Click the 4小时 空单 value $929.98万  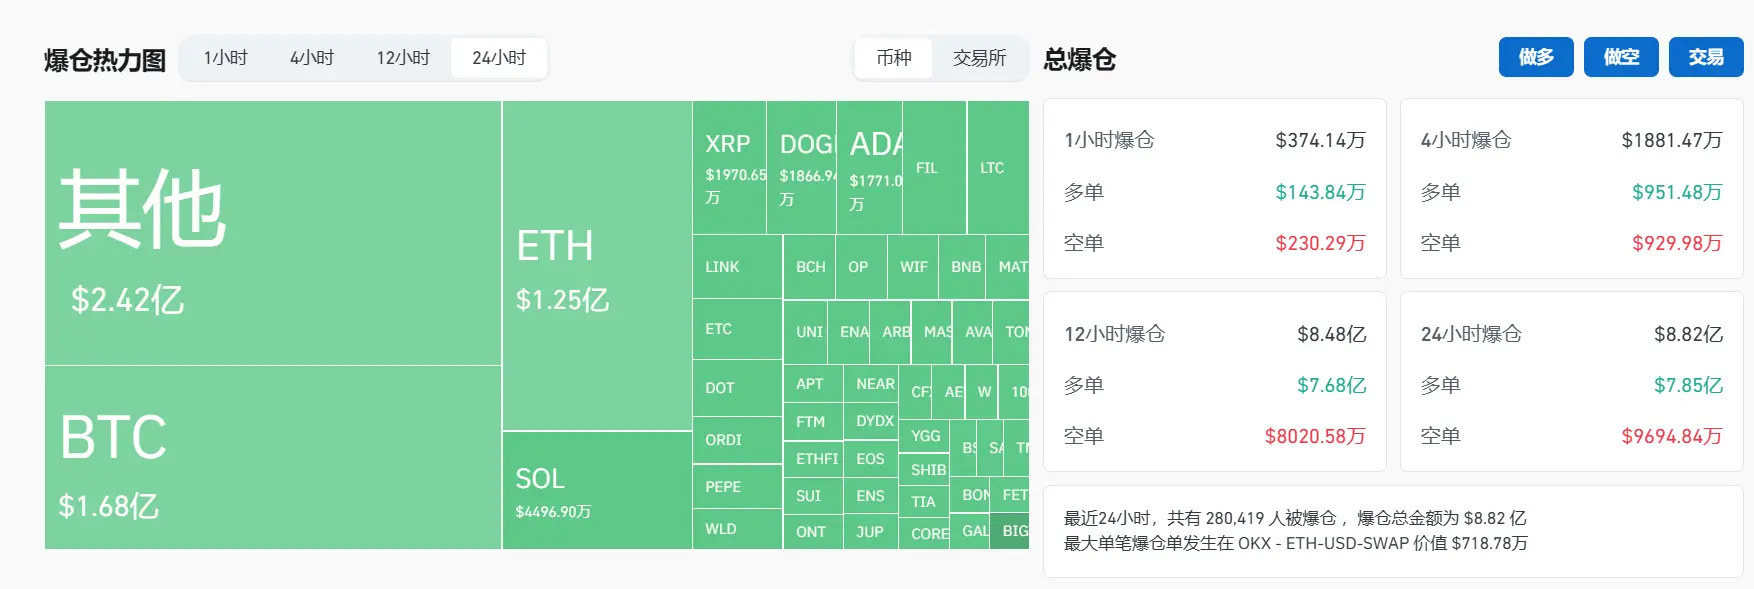click(1677, 243)
